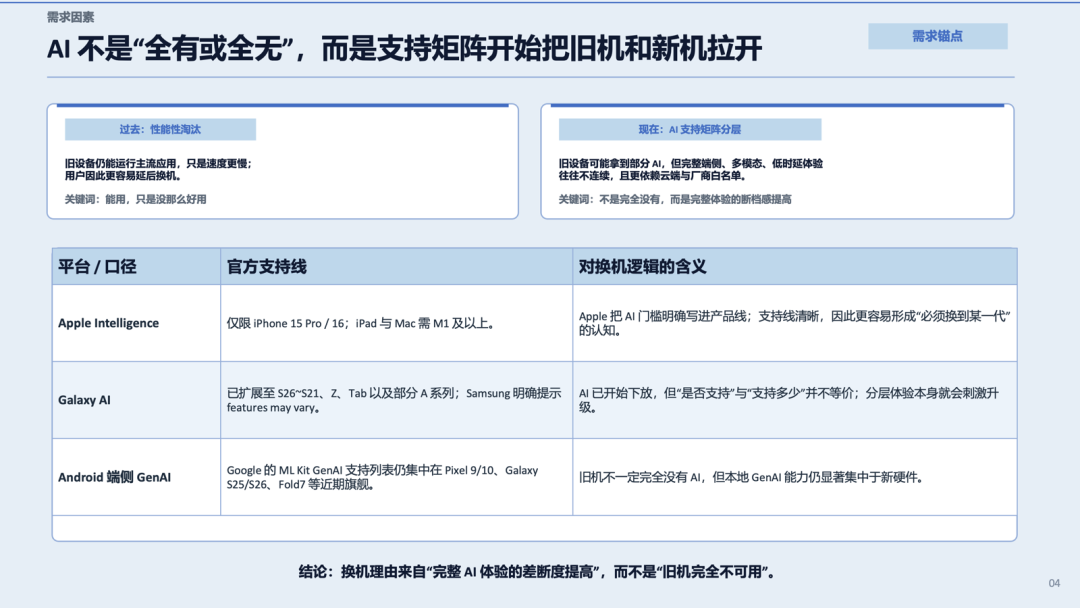Select the Galaxy AI row label
The width and height of the screenshot is (1080, 608).
tap(84, 400)
